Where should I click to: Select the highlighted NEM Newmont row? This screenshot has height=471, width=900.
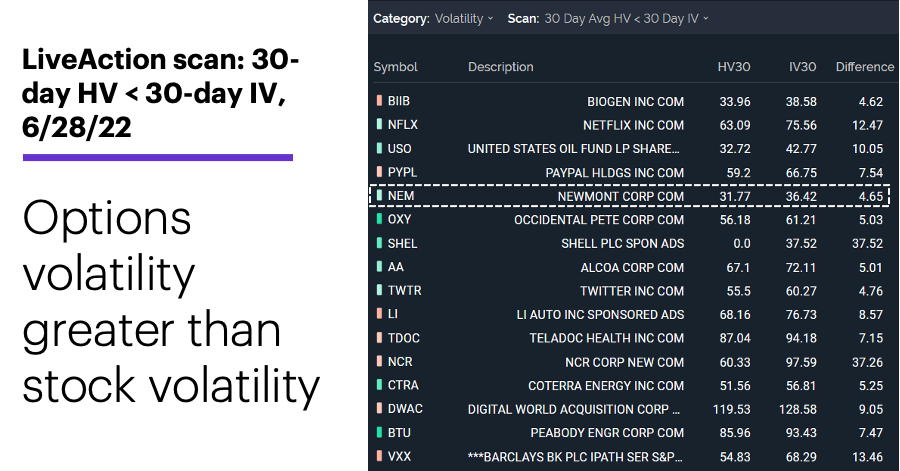tap(630, 196)
